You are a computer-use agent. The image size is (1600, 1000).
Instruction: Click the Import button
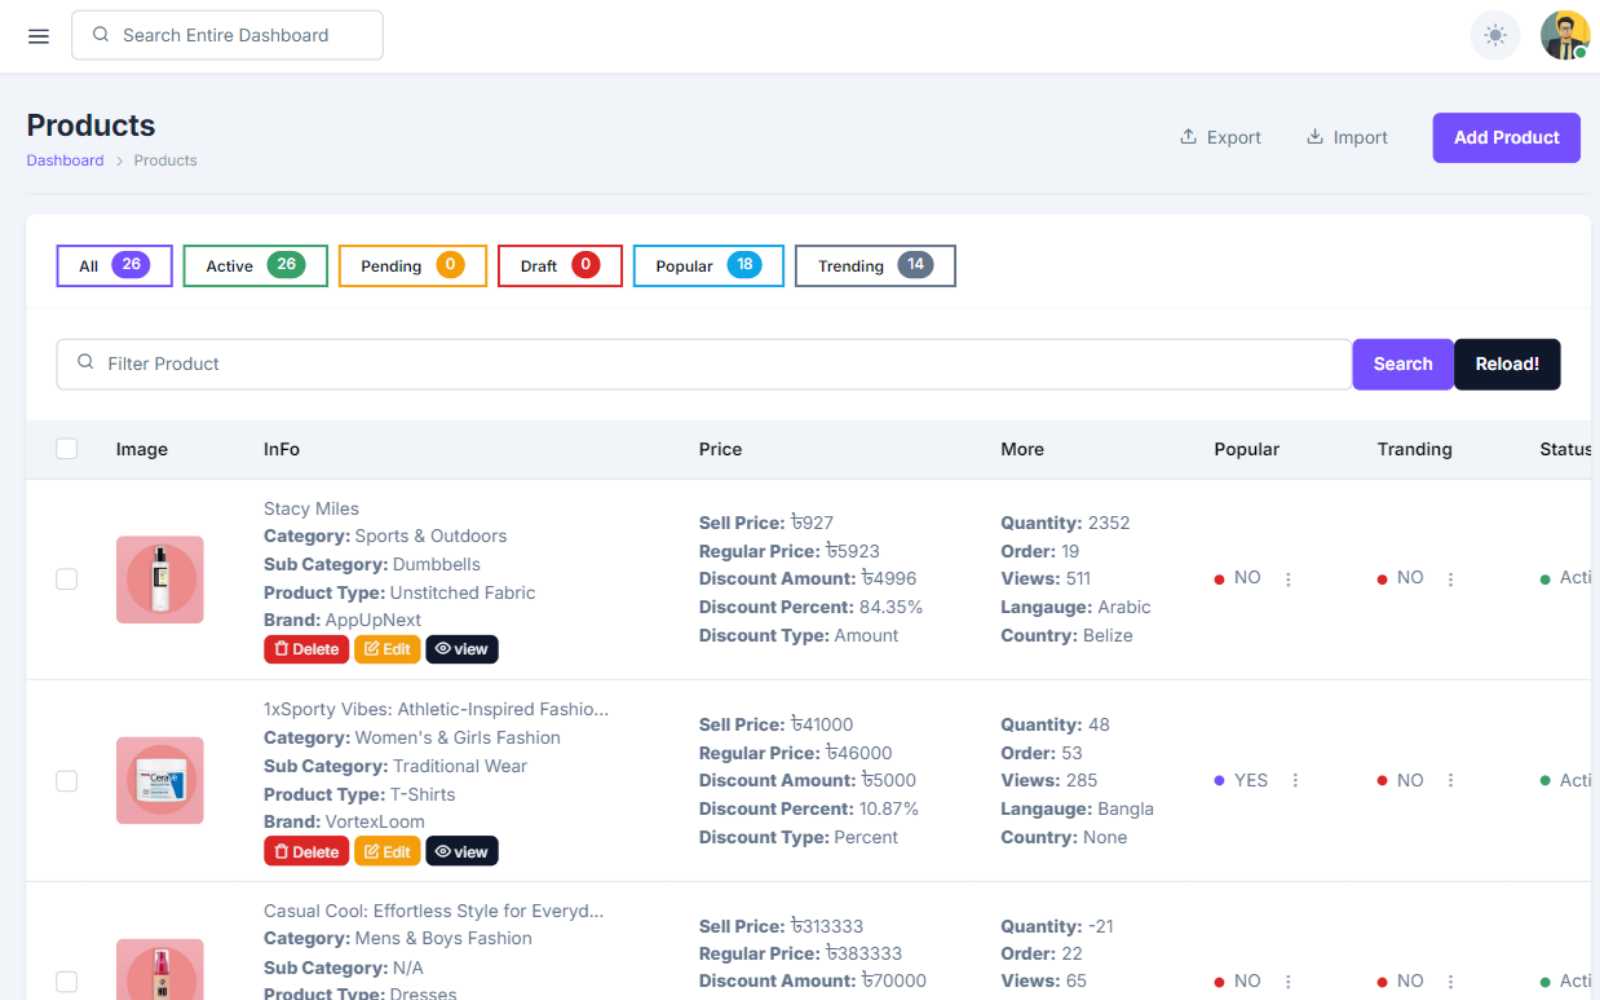(x=1347, y=137)
